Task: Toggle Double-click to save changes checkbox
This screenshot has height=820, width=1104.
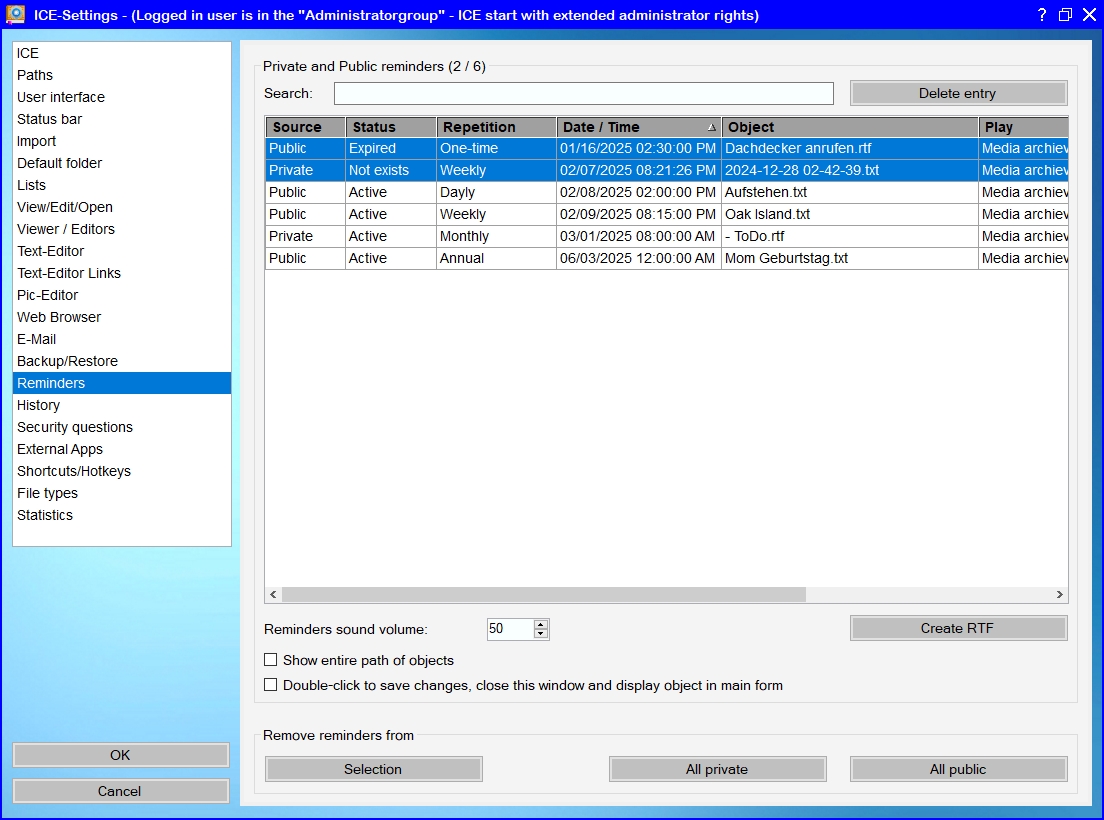Action: pos(271,685)
